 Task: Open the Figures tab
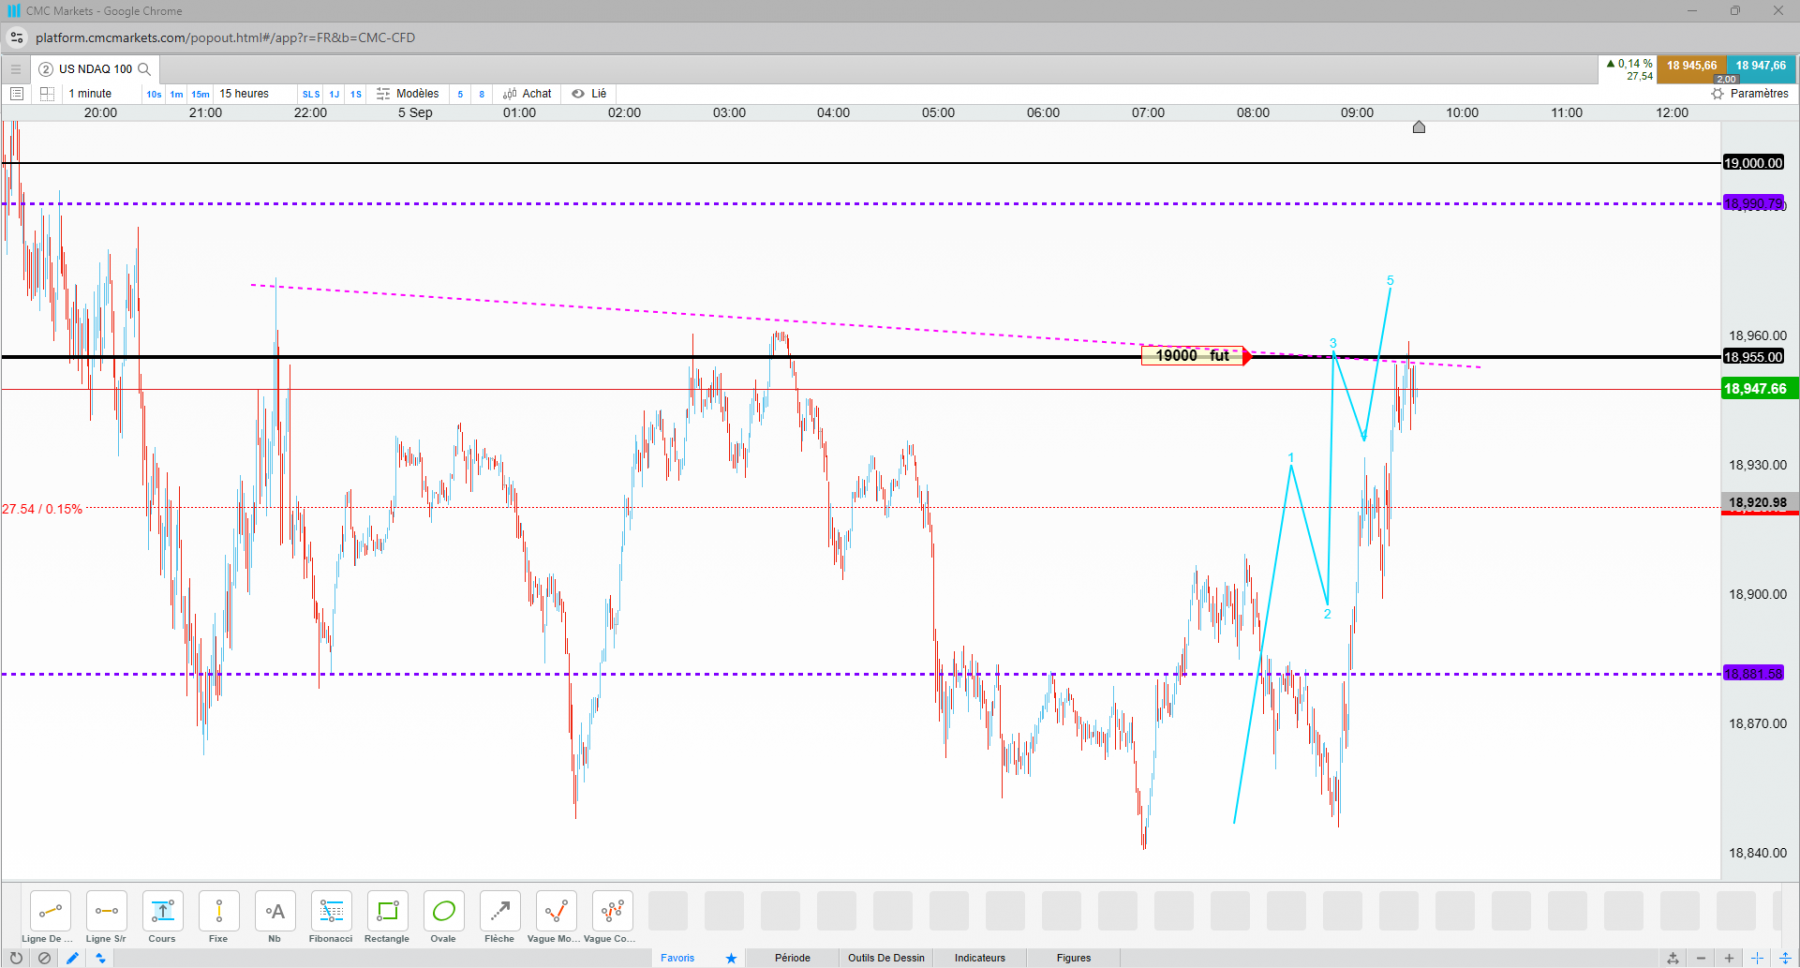[x=1074, y=958]
